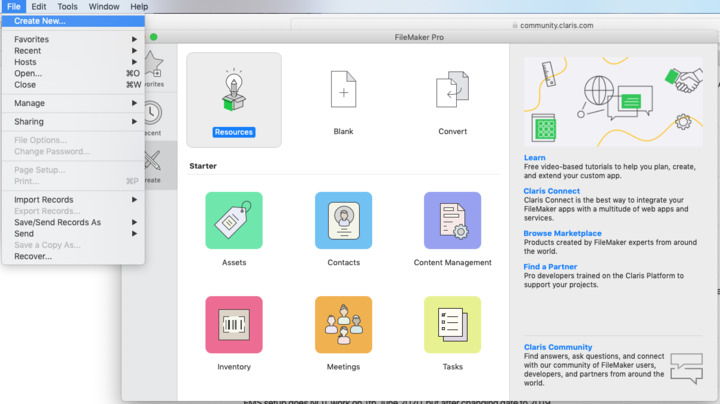The width and height of the screenshot is (720, 404).
Task: Open the Find a Partner link
Action: click(550, 267)
